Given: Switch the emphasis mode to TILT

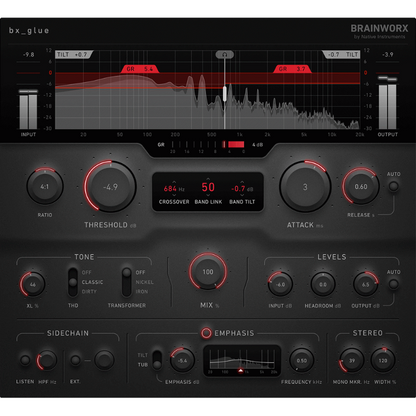Looking at the screenshot, I should tap(142, 355).
